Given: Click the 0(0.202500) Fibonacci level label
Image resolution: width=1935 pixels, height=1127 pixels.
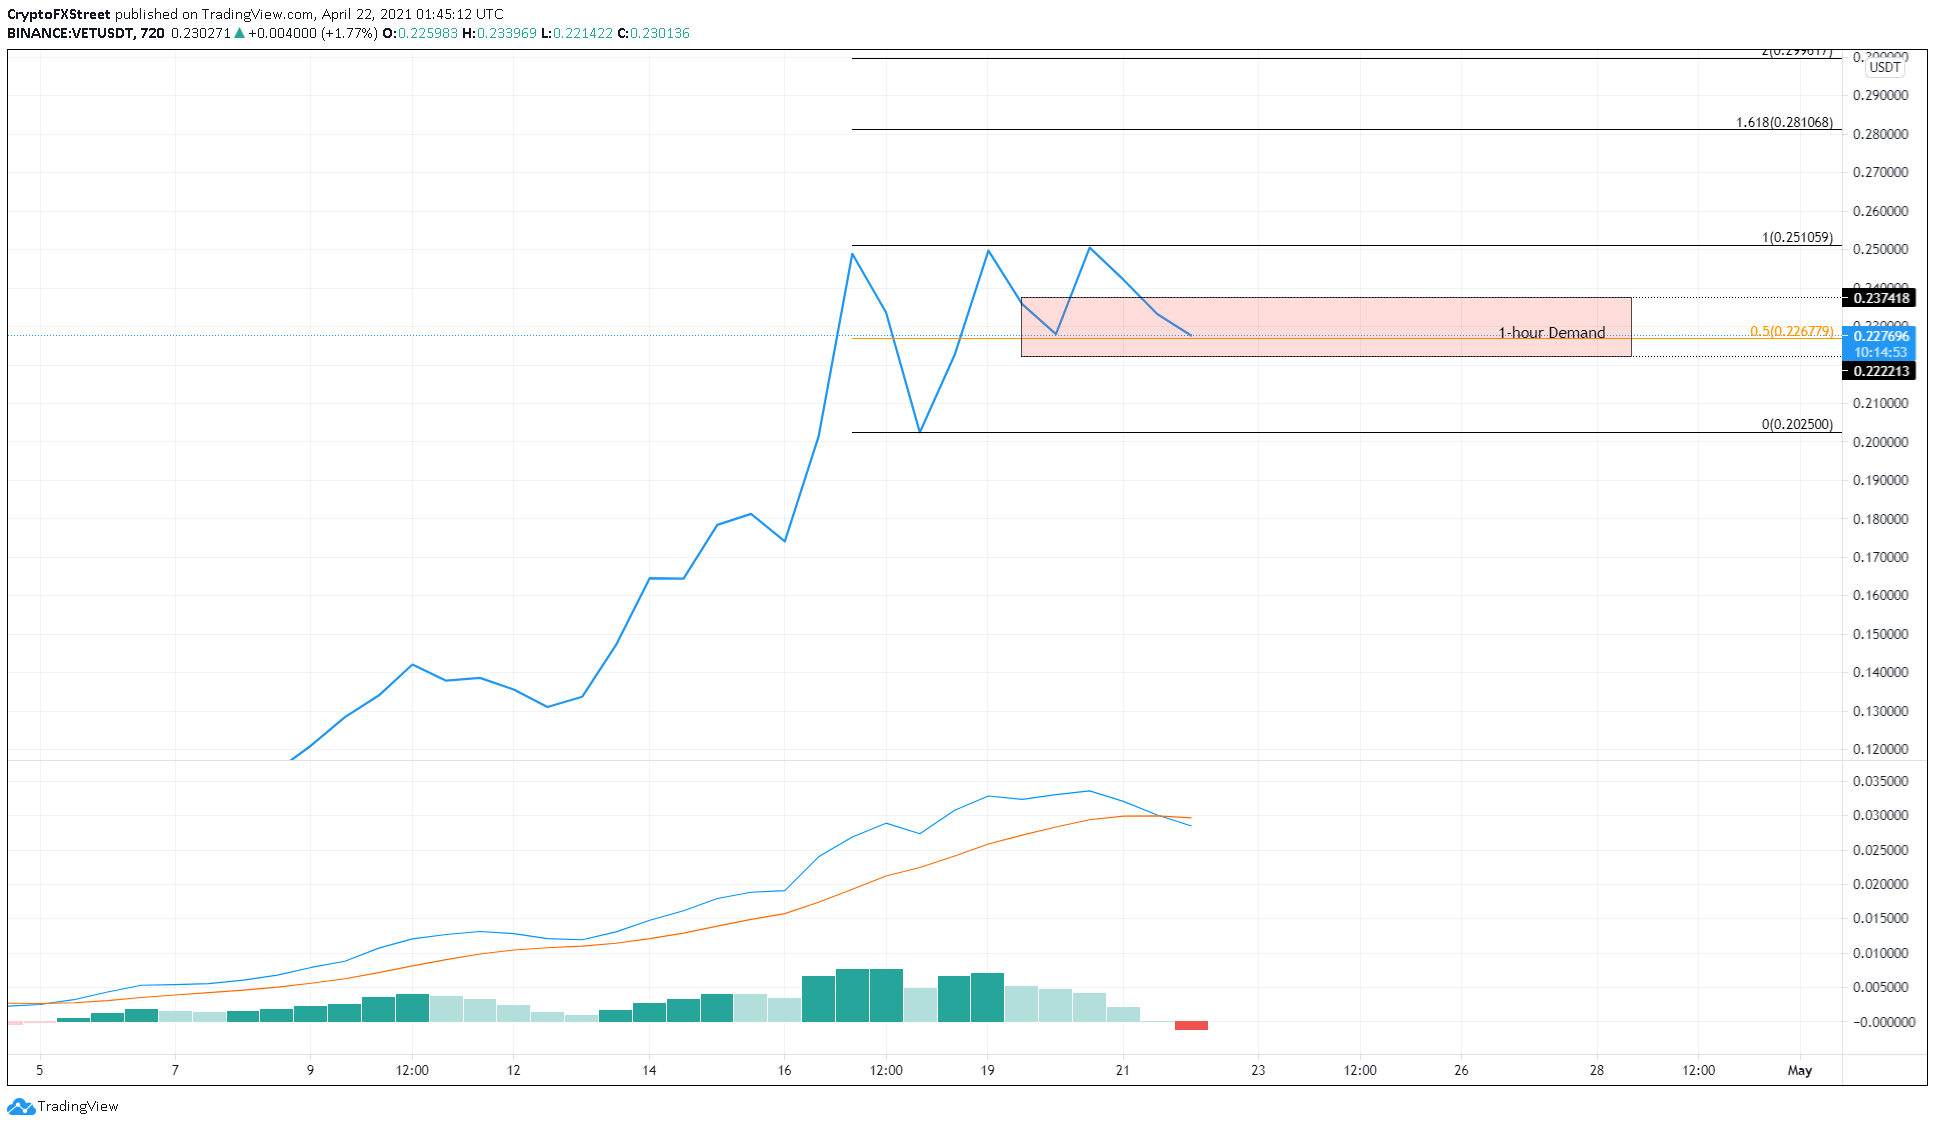Looking at the screenshot, I should click(x=1797, y=425).
